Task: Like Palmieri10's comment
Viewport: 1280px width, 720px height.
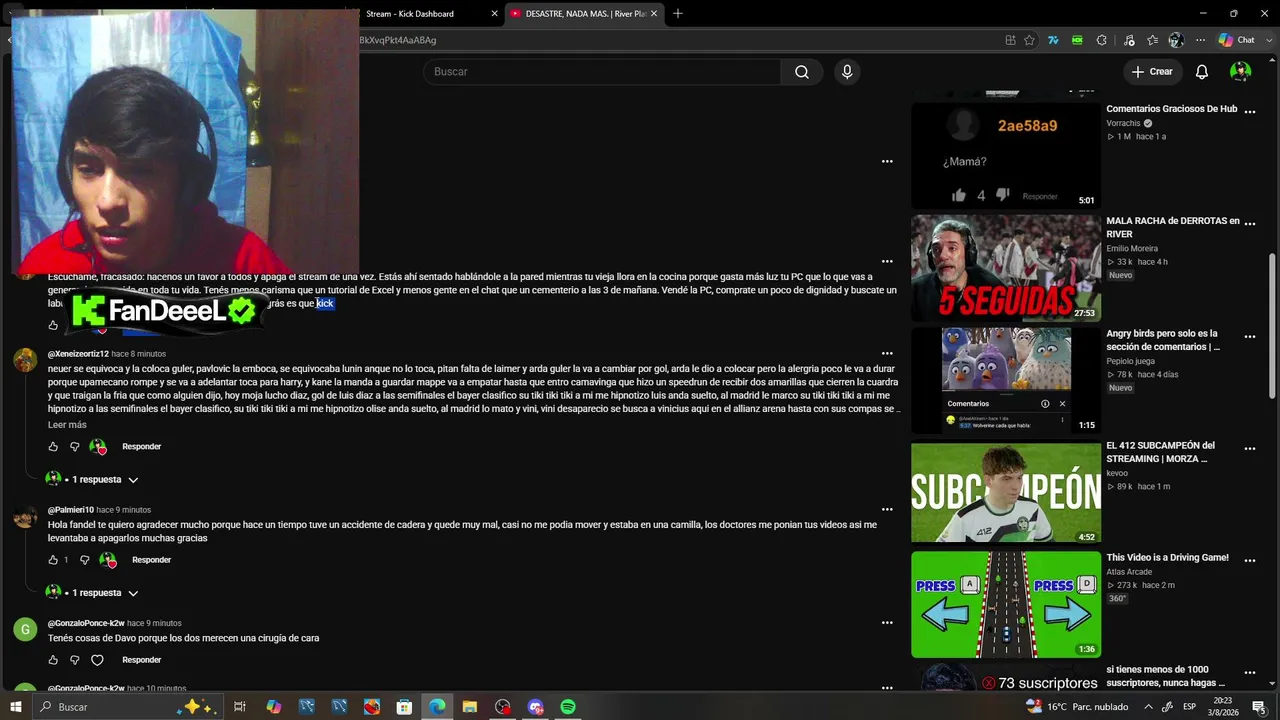Action: tap(53, 560)
